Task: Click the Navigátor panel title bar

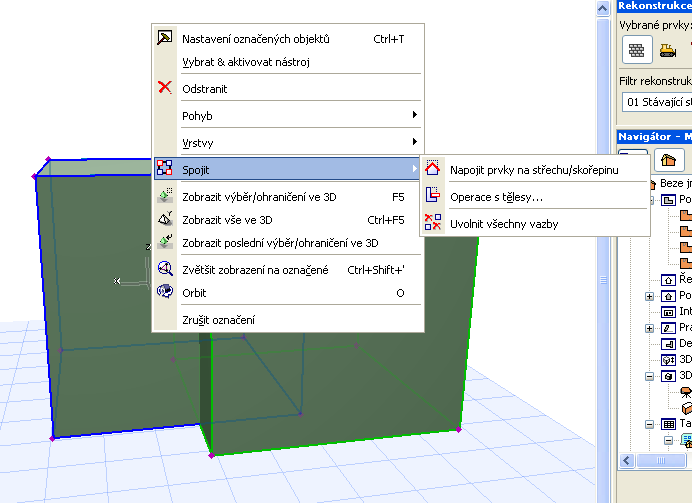Action: pos(654,137)
